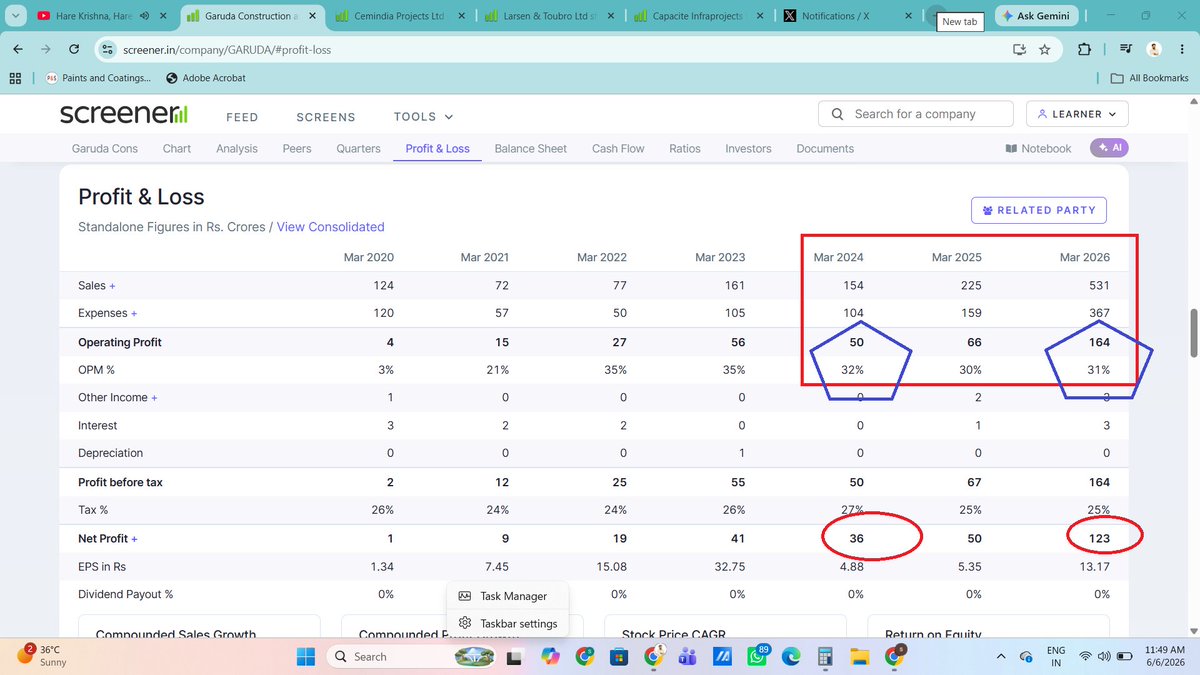Open the View Consolidated link
The height and width of the screenshot is (675, 1200).
(x=330, y=227)
